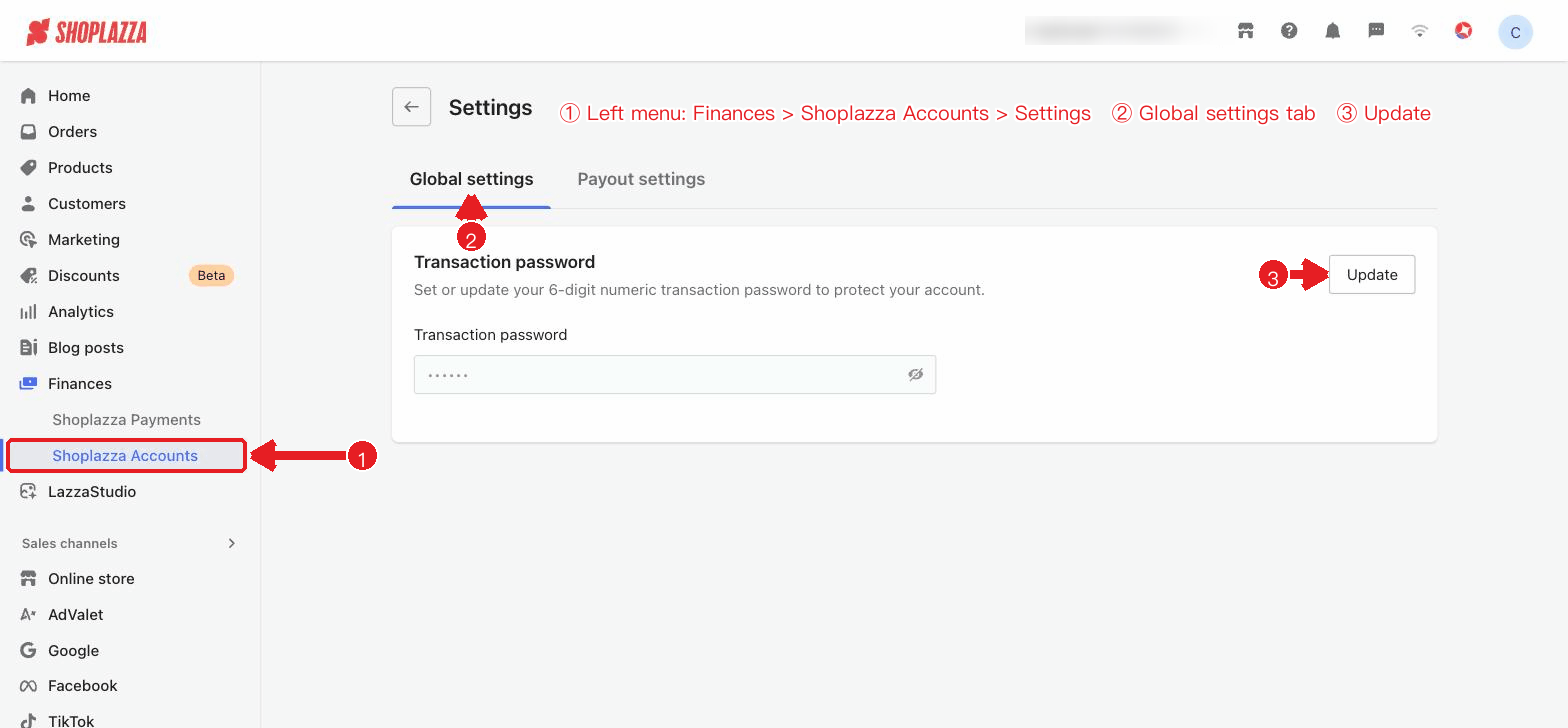Click the Shoplazza logo

86,32
